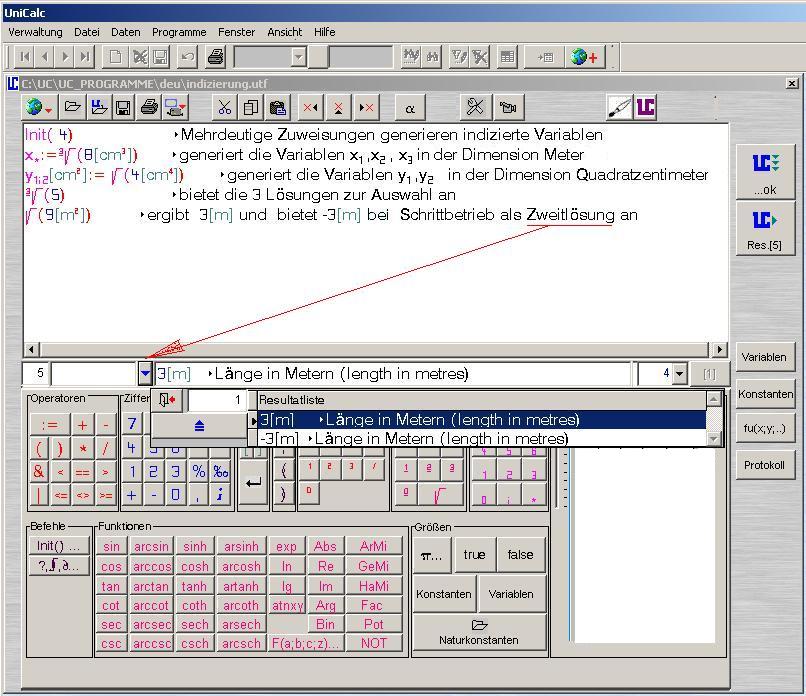The width and height of the screenshot is (806, 696).
Task: Click the exit door icon beside Resultatliste
Action: point(167,400)
